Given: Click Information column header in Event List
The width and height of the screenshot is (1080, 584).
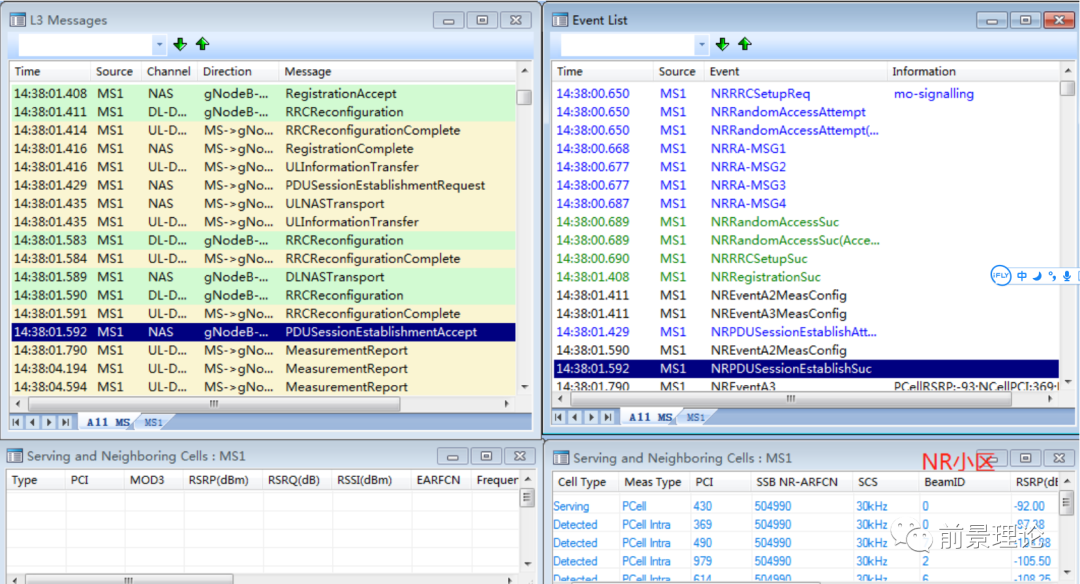Looking at the screenshot, I should pyautogui.click(x=973, y=71).
